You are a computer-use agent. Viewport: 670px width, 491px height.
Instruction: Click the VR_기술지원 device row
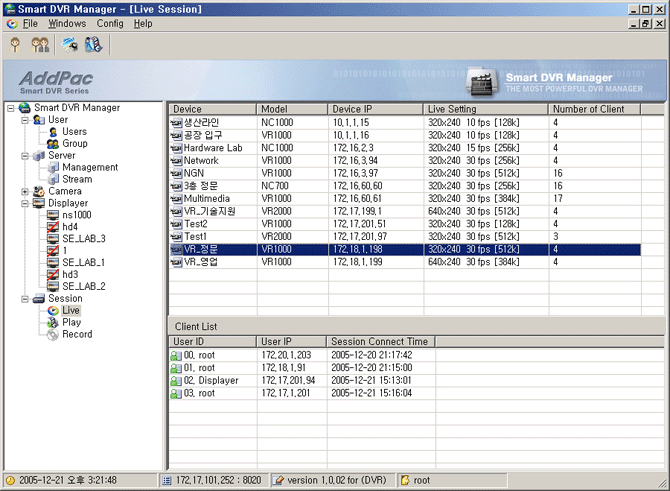coord(405,212)
